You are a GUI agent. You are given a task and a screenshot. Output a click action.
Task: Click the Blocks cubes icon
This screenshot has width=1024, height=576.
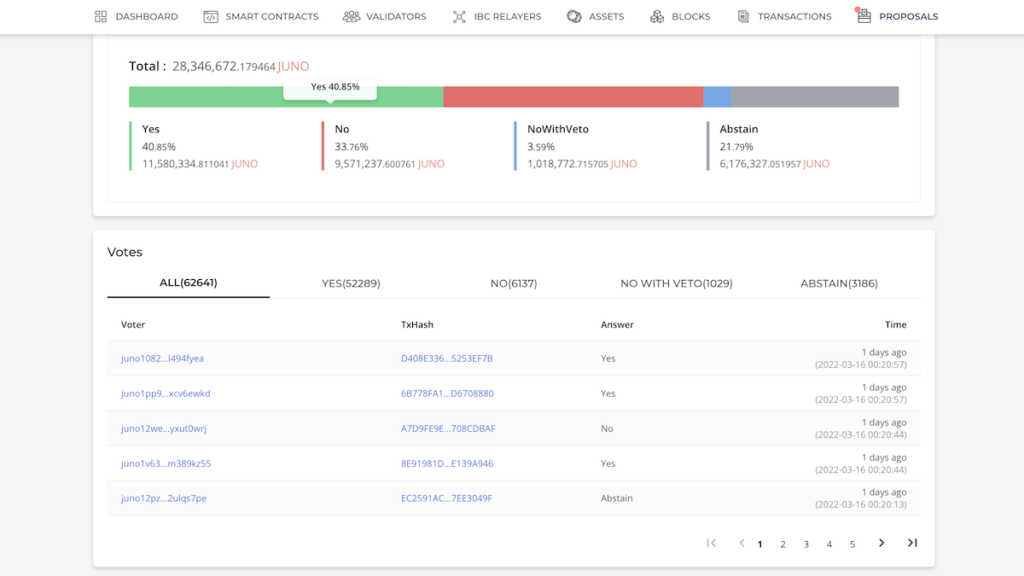pos(657,16)
